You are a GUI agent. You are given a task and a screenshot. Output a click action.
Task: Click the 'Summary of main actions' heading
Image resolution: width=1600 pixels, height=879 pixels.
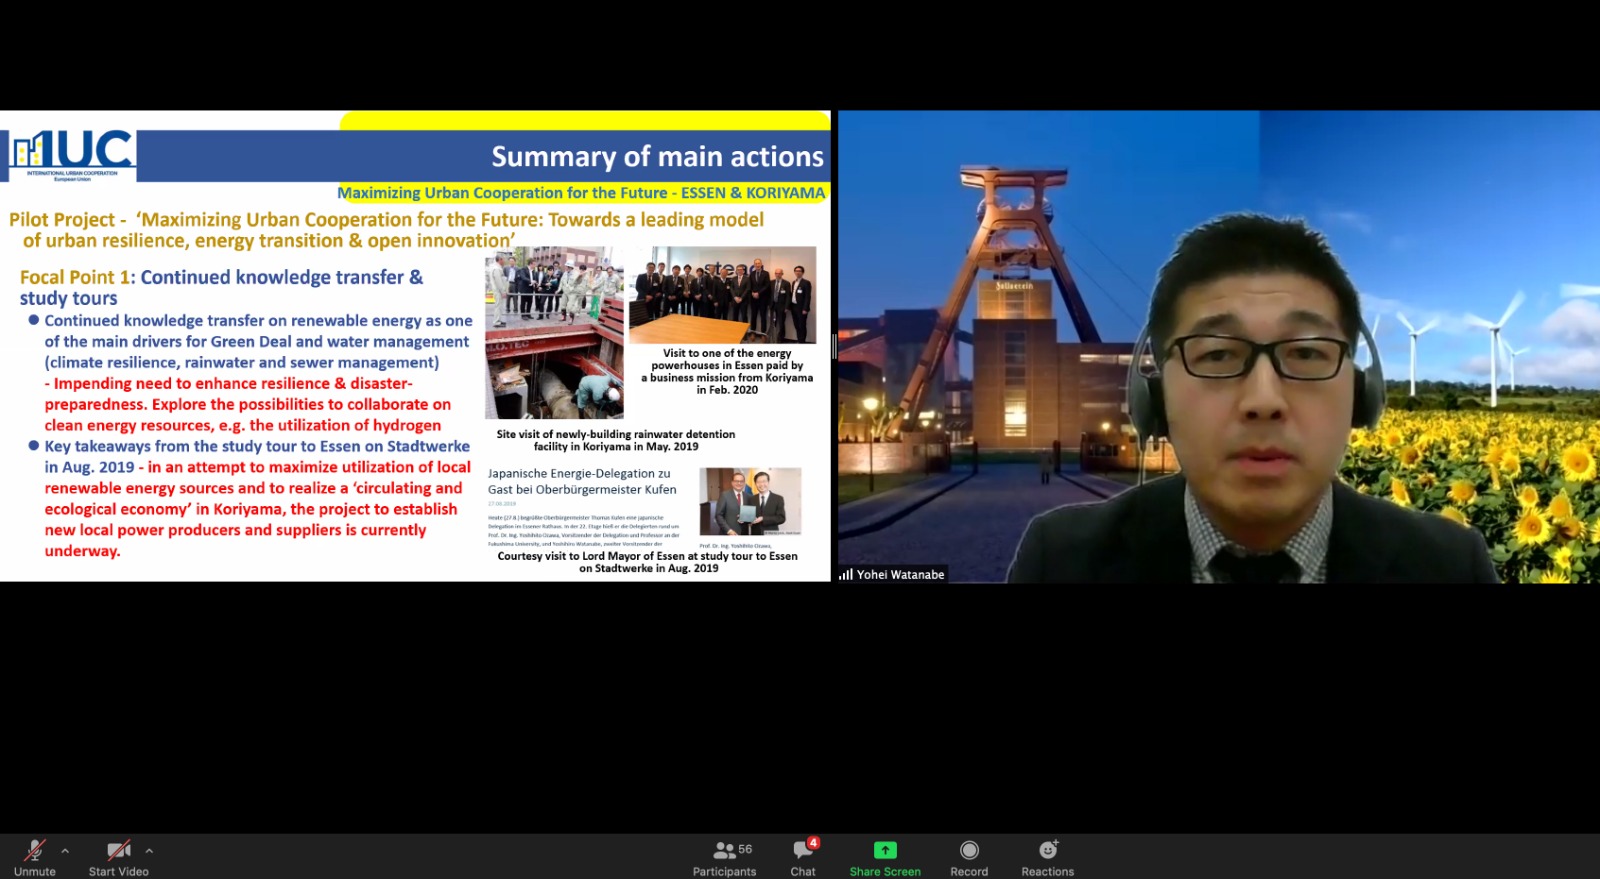coord(657,157)
